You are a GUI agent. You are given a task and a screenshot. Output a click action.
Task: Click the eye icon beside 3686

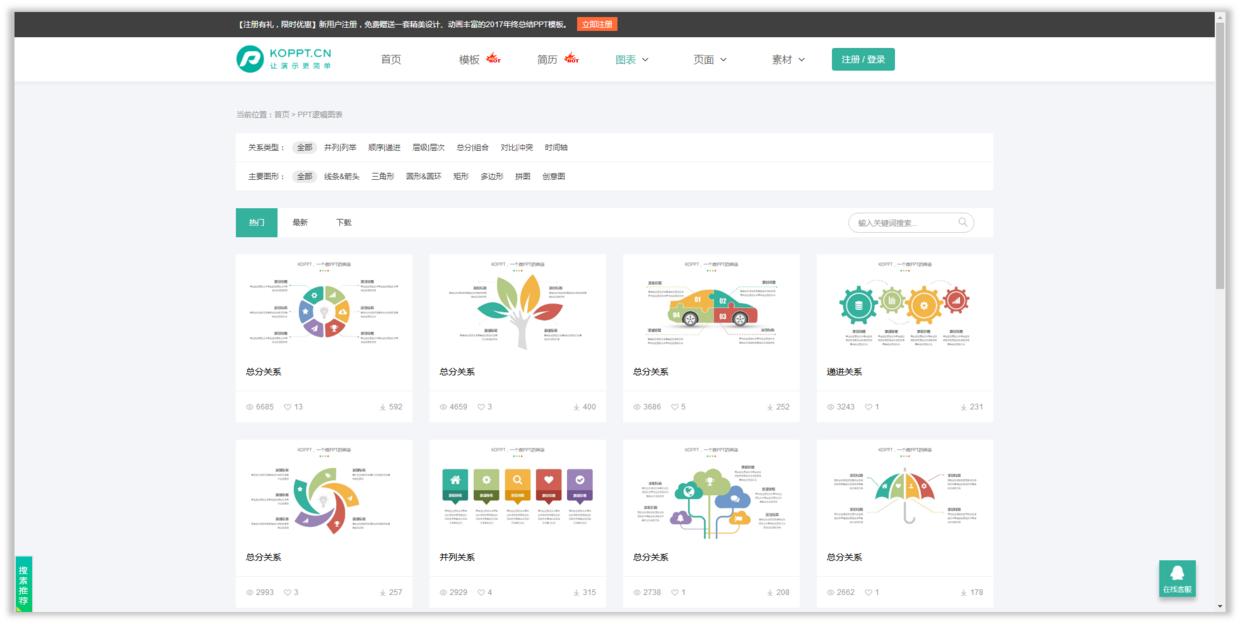coord(637,407)
